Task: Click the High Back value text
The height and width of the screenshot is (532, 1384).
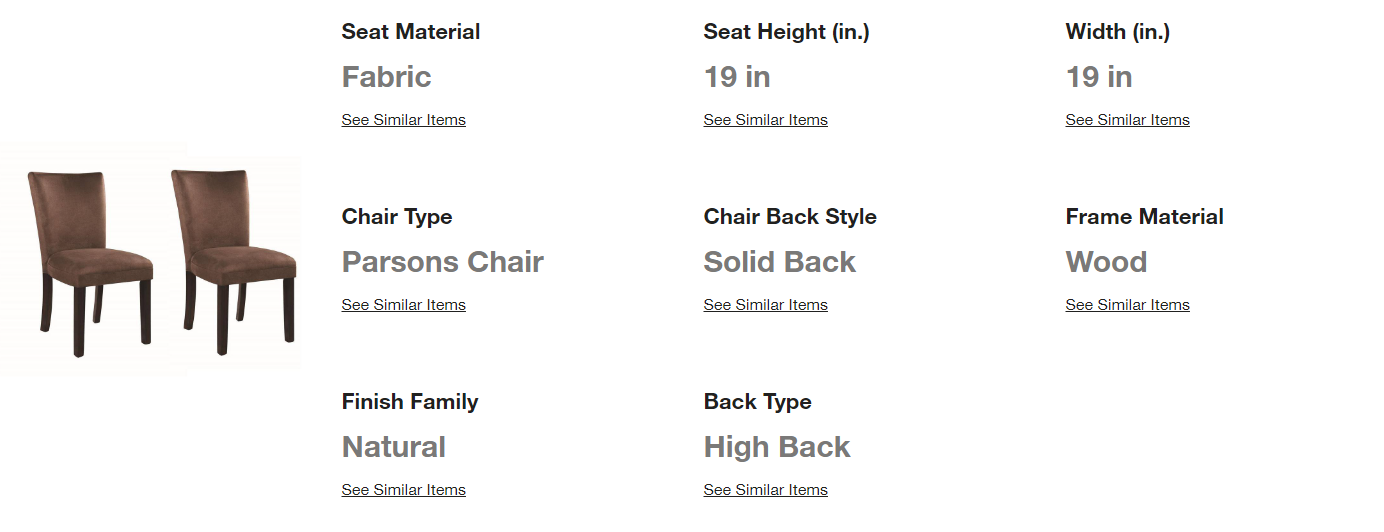Action: click(x=777, y=447)
